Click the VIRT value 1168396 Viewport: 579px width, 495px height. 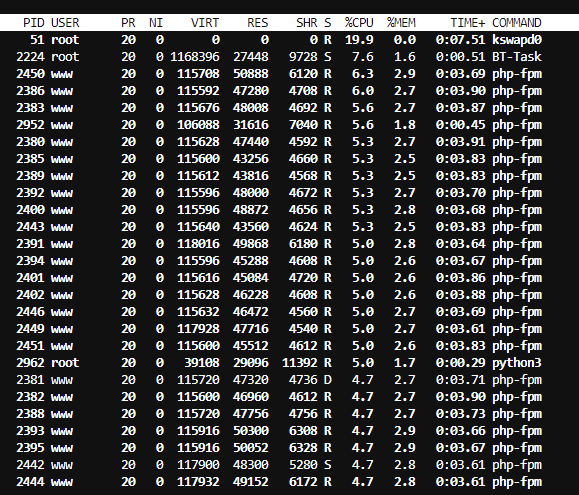195,57
